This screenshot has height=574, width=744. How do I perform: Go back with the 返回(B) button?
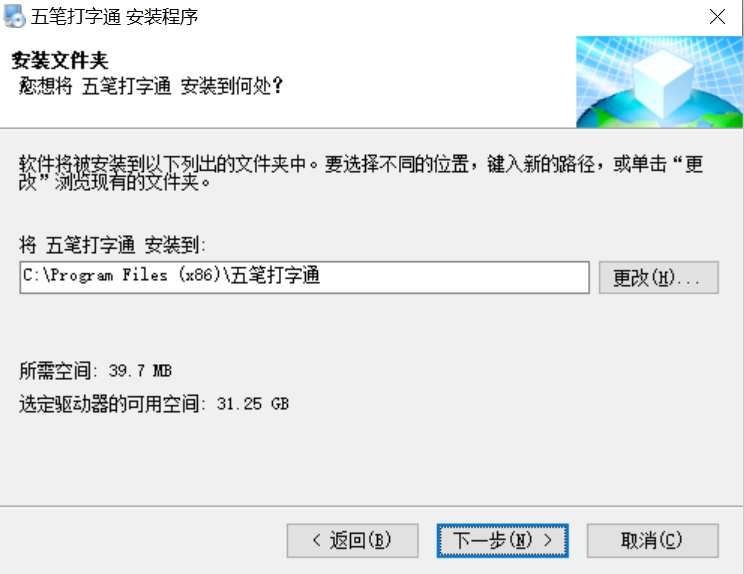(353, 540)
